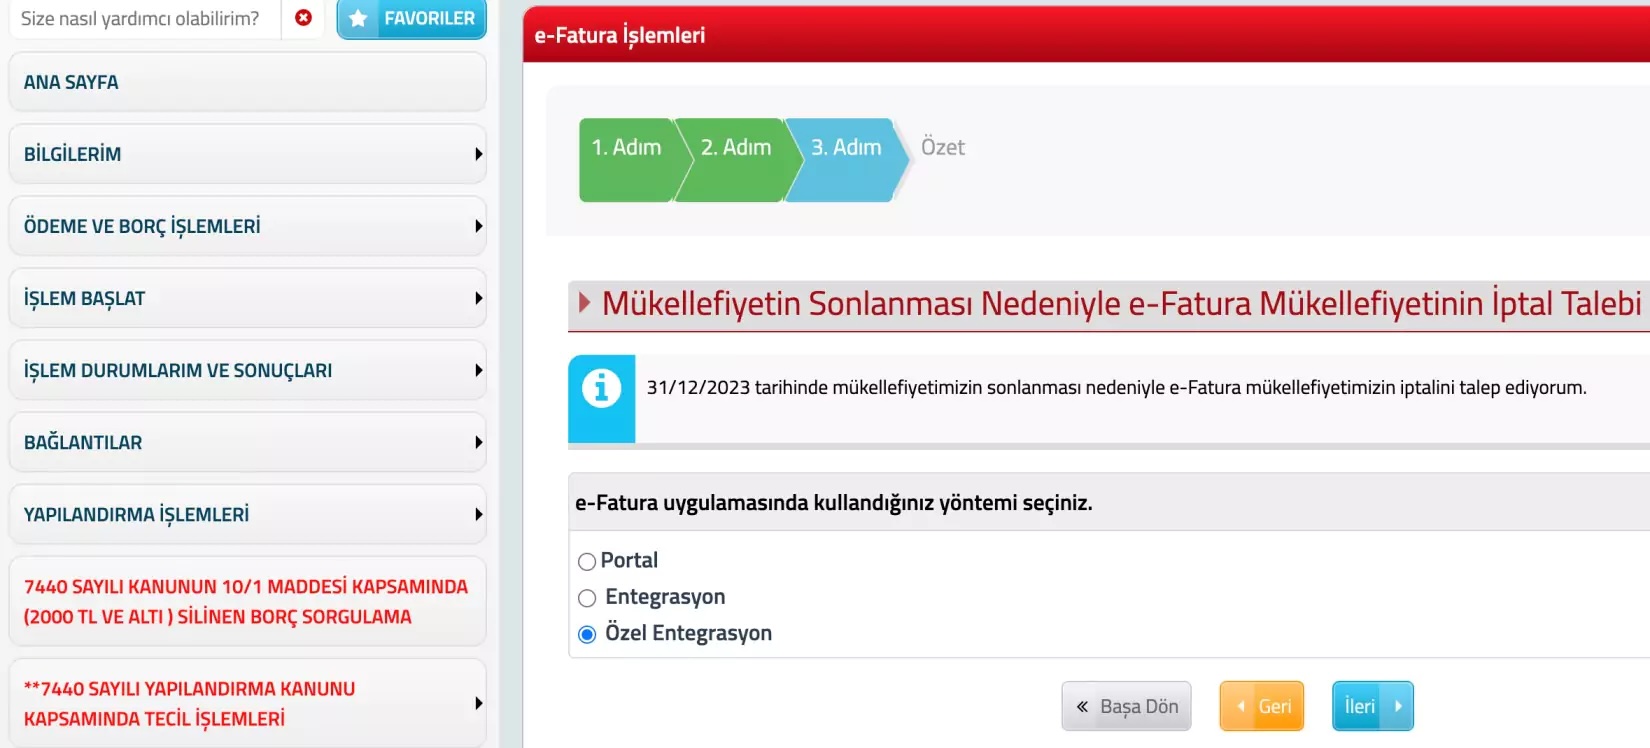Jump to Özet step
This screenshot has height=748, width=1650.
tap(942, 147)
